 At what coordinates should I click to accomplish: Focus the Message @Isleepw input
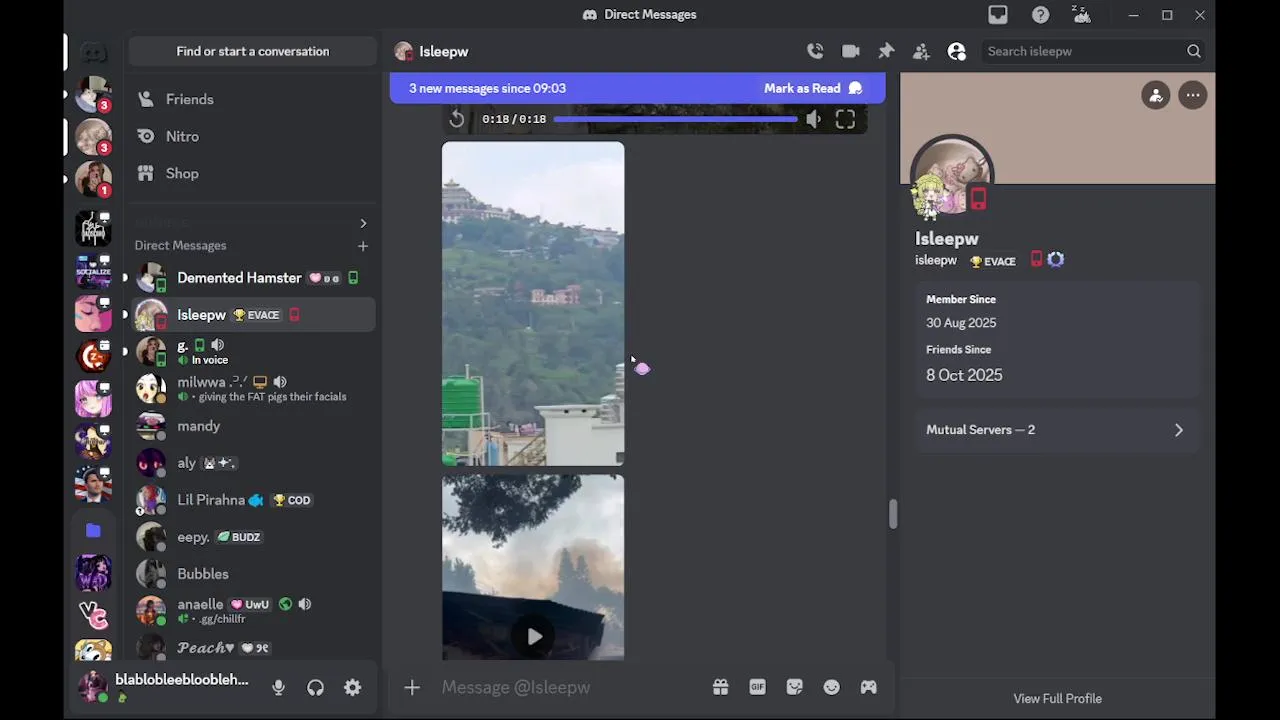tap(570, 687)
